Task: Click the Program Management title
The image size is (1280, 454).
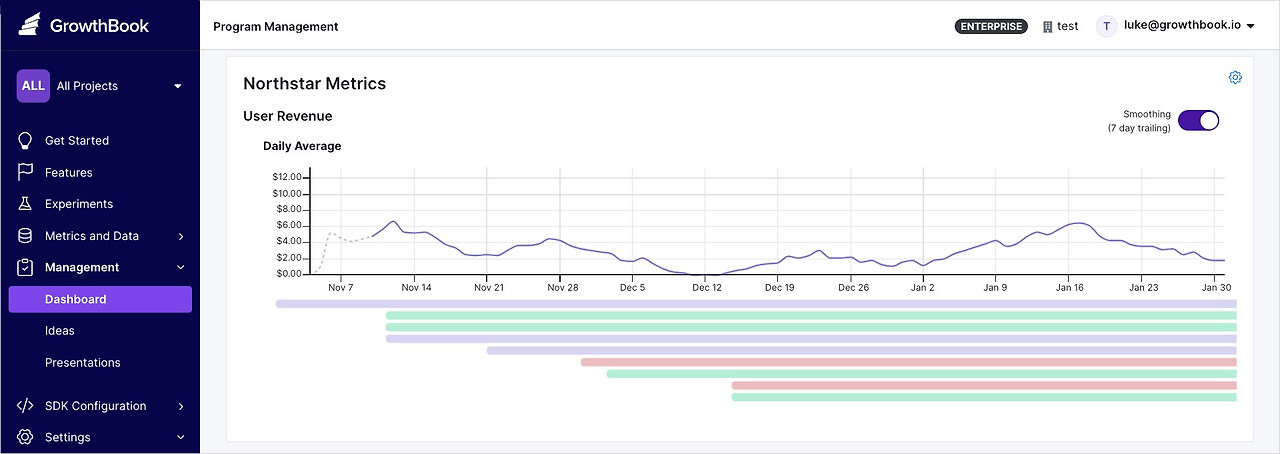Action: [276, 27]
